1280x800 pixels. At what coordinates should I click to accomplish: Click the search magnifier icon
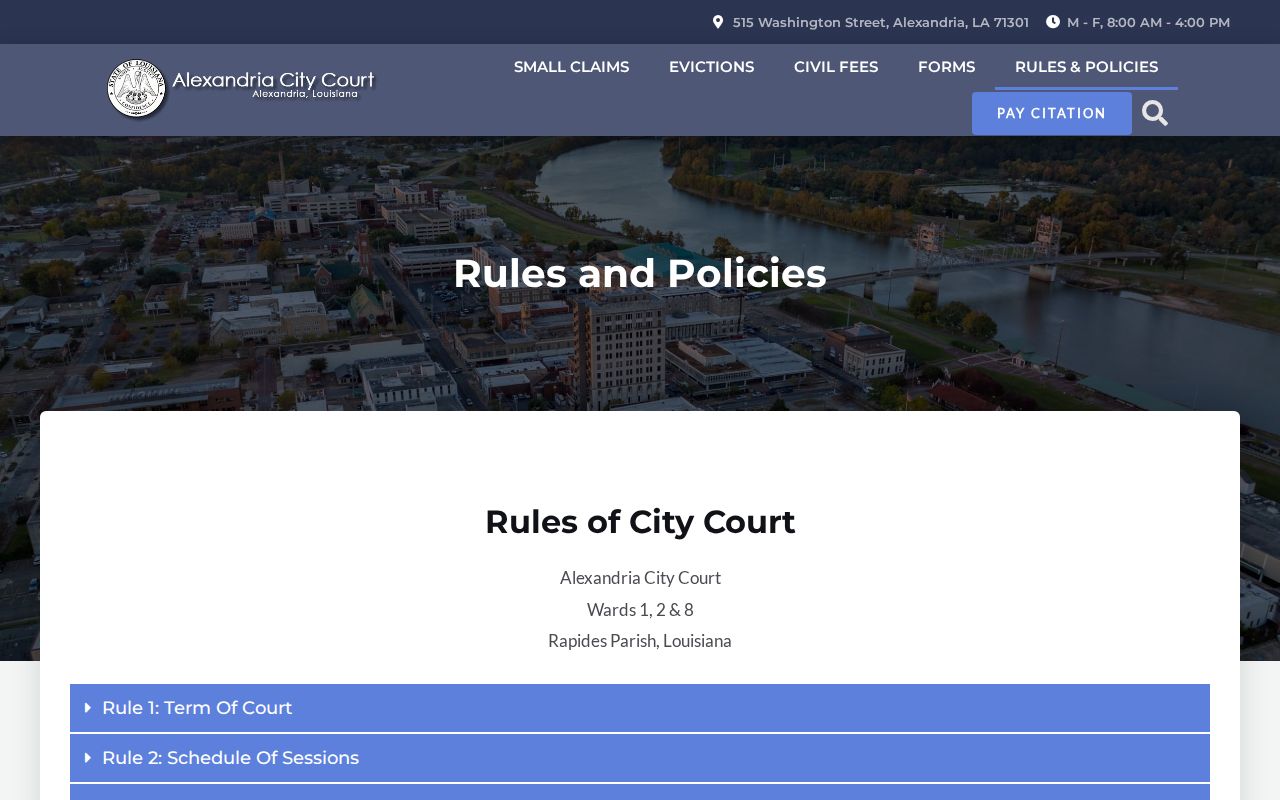1155,113
